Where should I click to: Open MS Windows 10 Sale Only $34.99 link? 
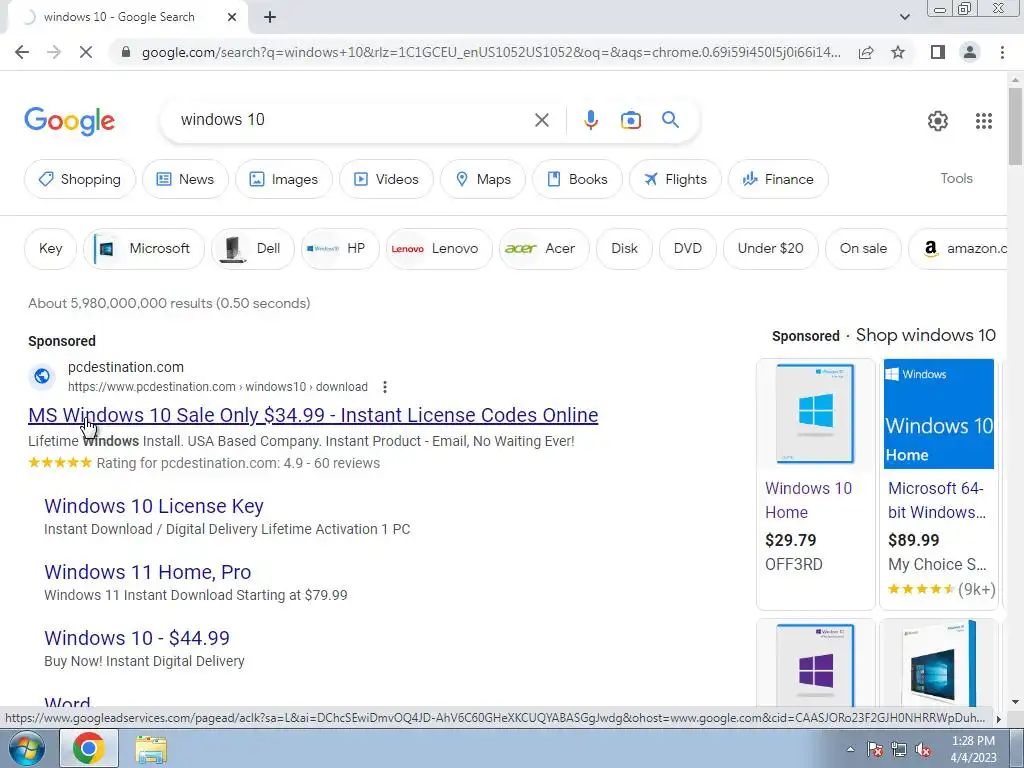click(x=313, y=415)
